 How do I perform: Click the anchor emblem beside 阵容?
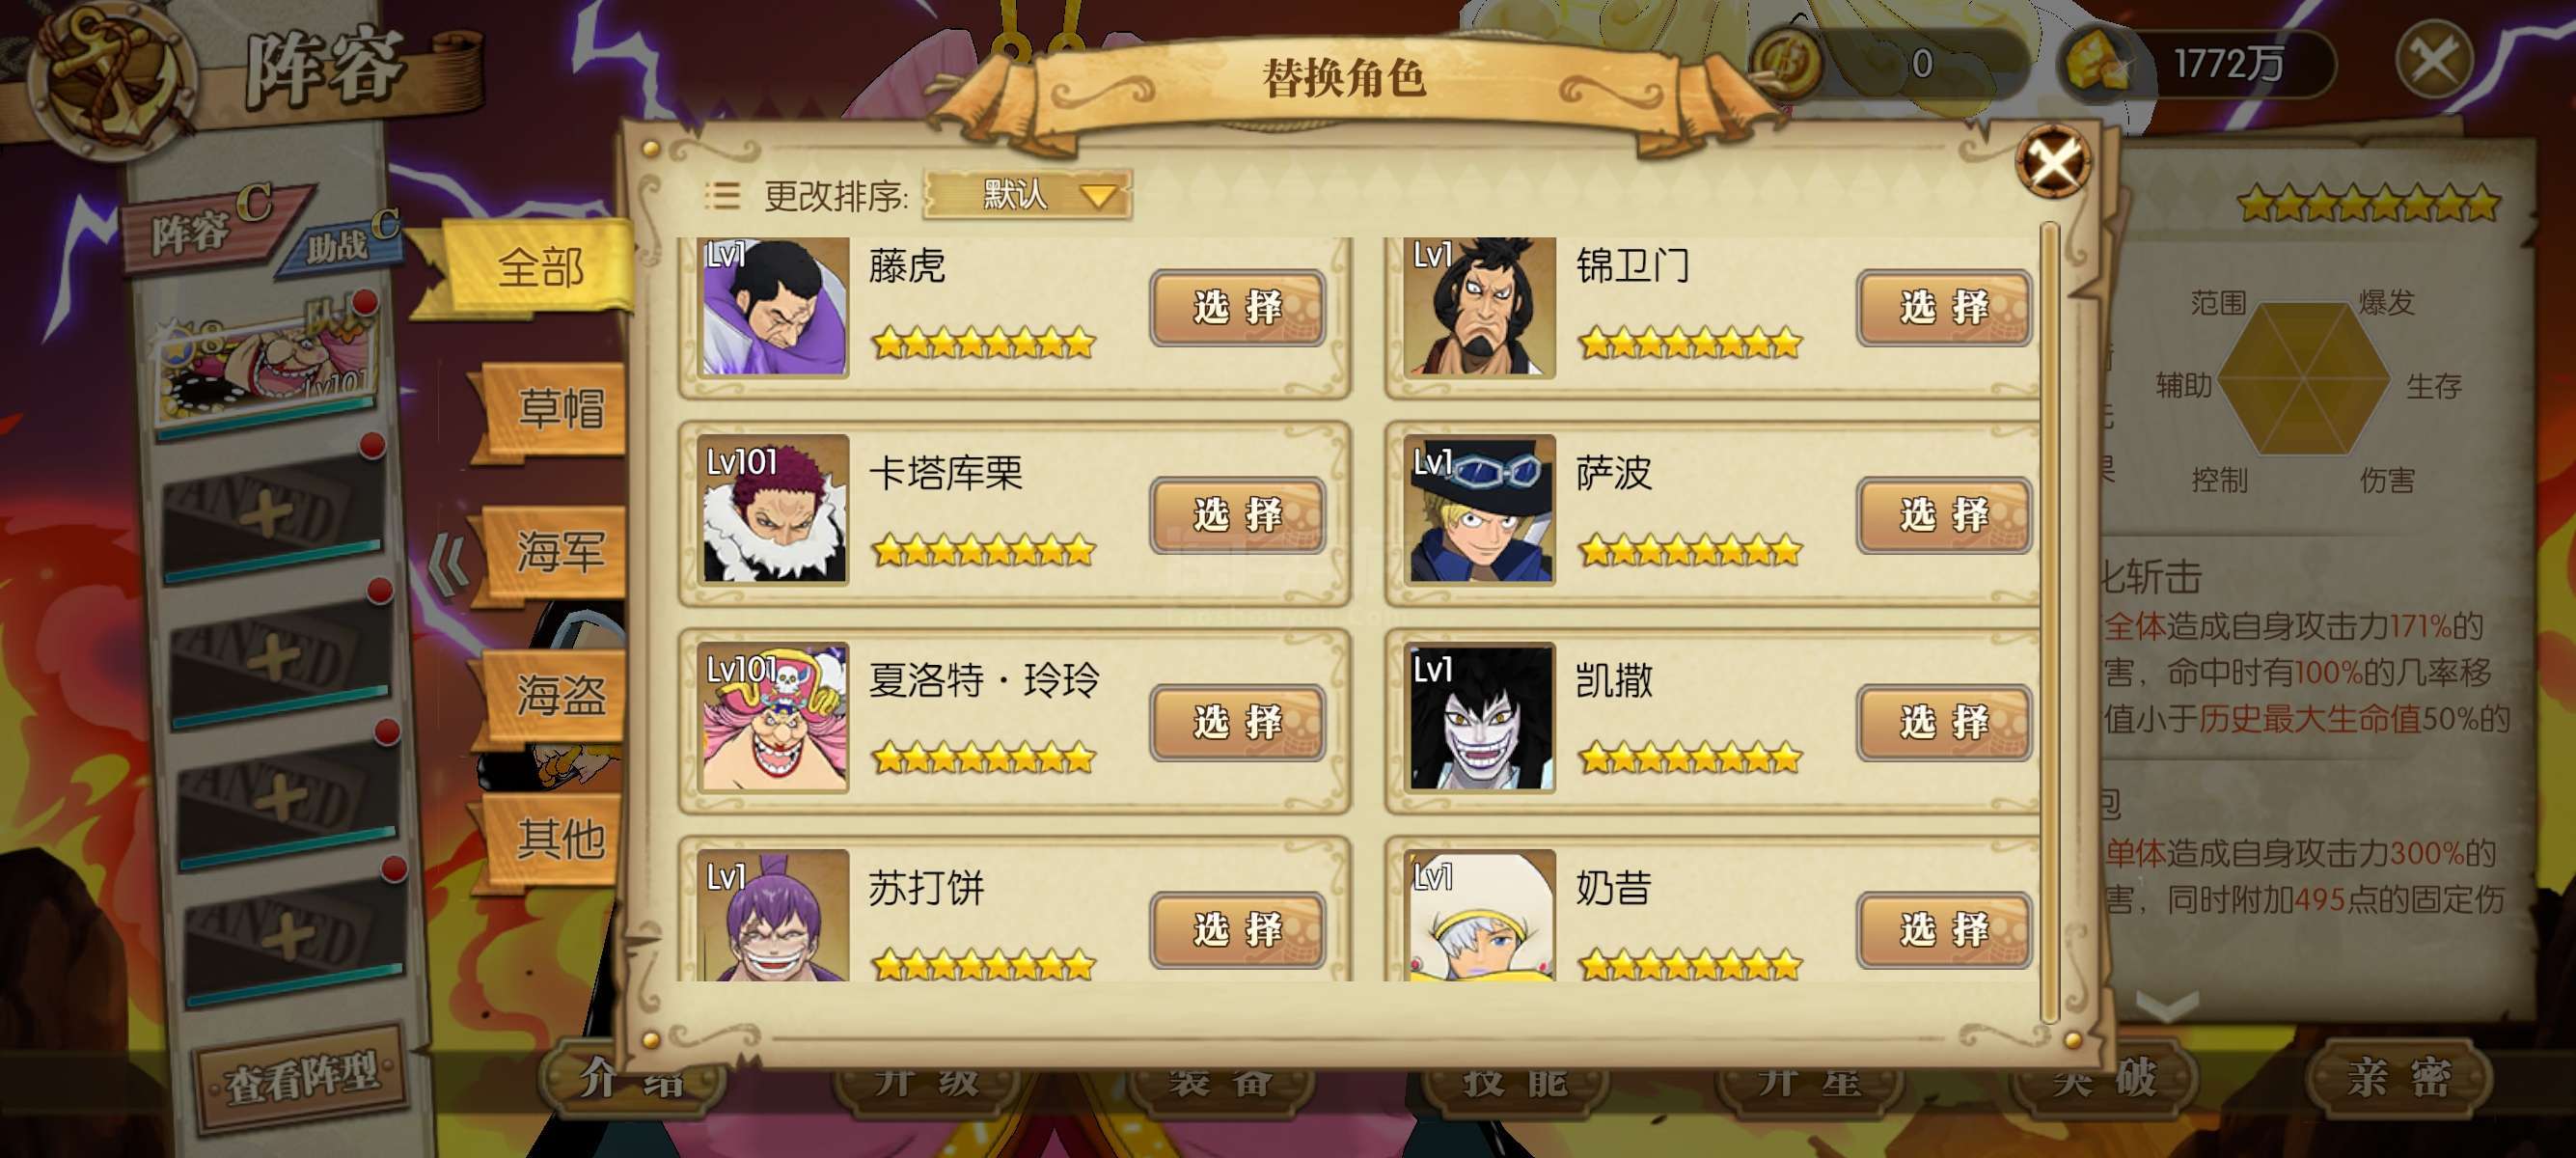coord(113,78)
